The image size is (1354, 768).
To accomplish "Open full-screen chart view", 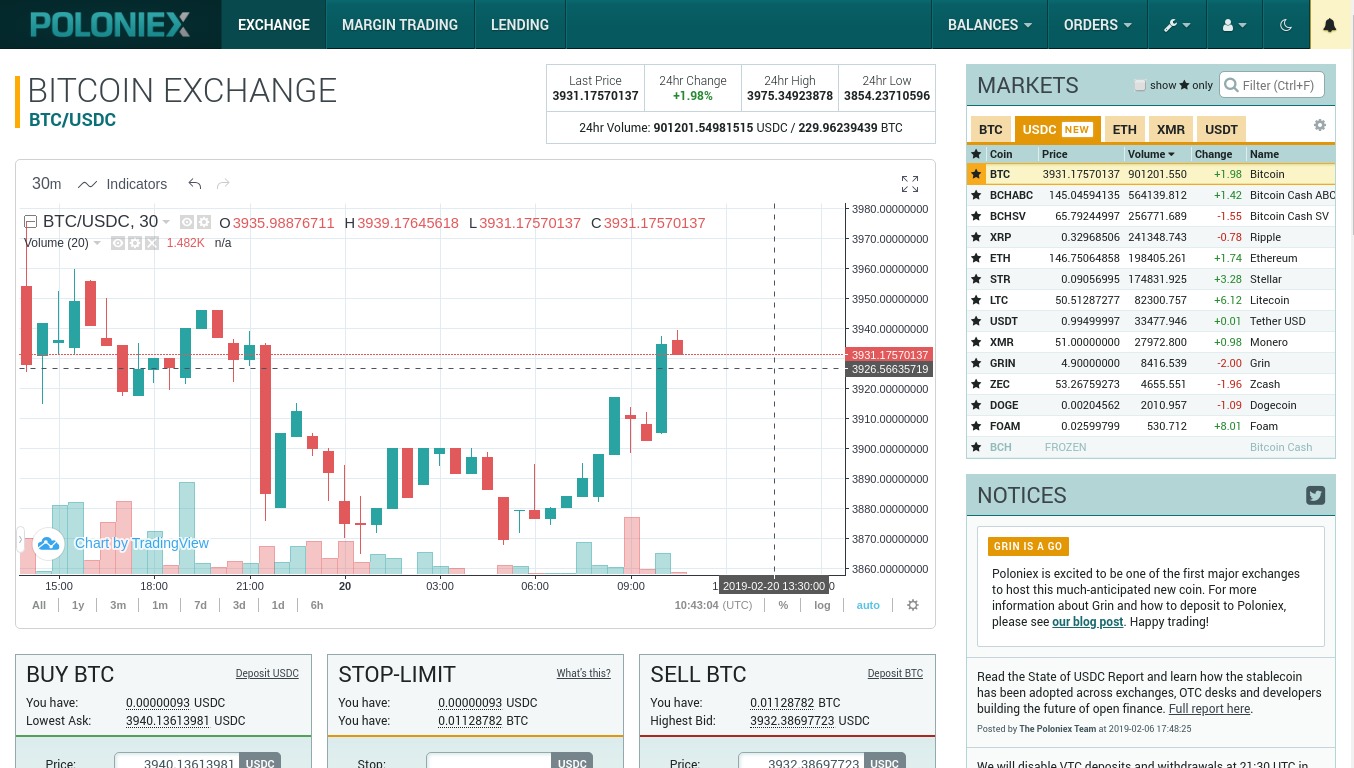I will (909, 184).
